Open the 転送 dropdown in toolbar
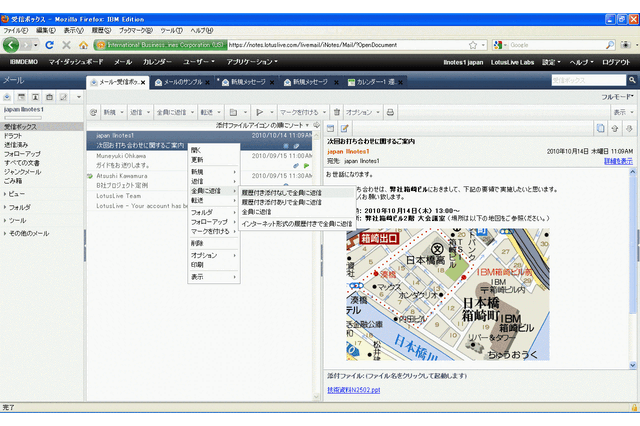This screenshot has height=426, width=640. point(219,112)
